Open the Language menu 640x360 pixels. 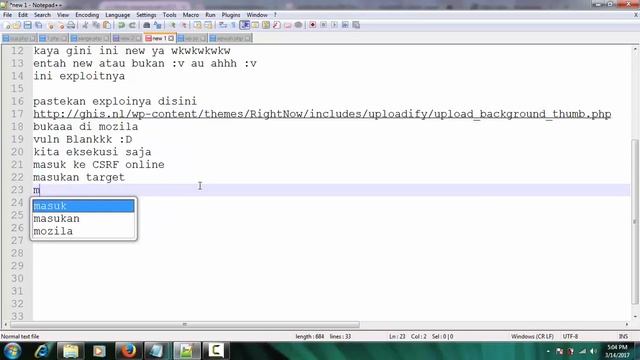pyautogui.click(x=117, y=15)
